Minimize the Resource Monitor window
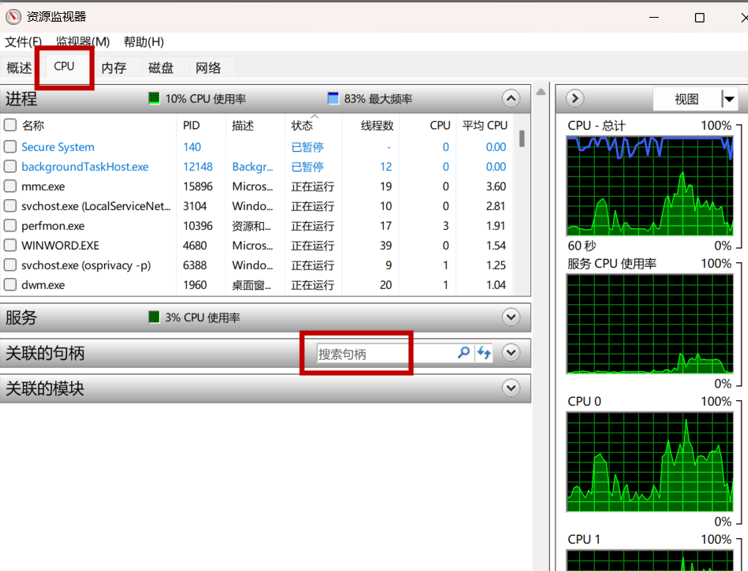 pos(654,17)
